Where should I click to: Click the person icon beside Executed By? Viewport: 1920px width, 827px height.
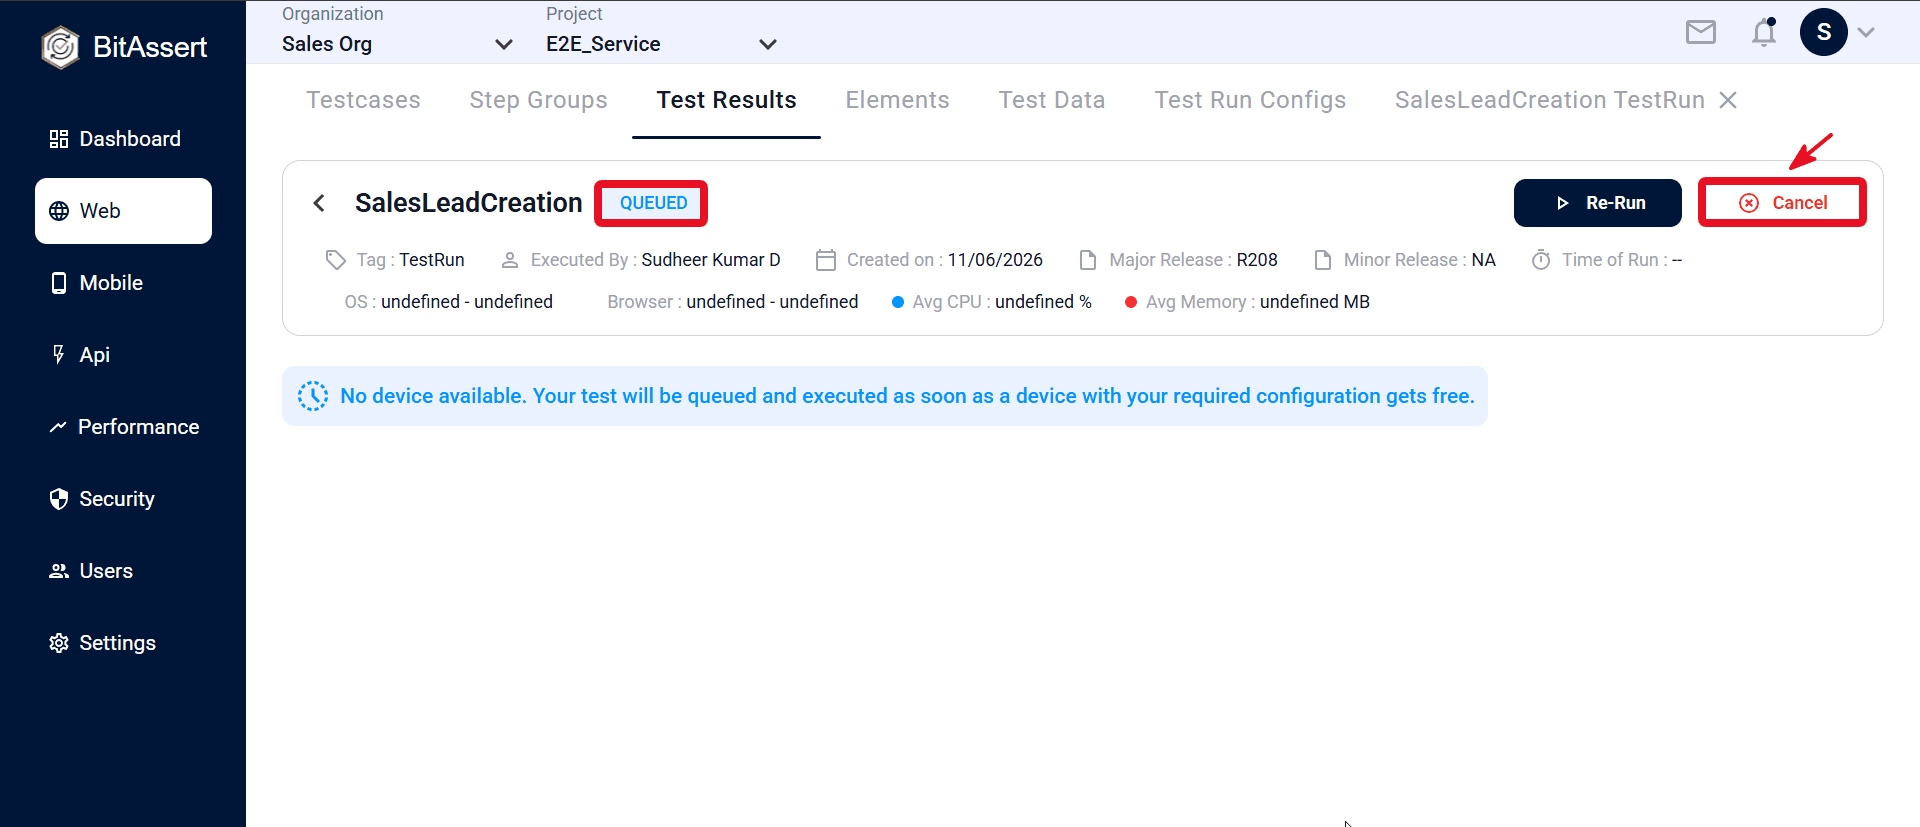[509, 260]
